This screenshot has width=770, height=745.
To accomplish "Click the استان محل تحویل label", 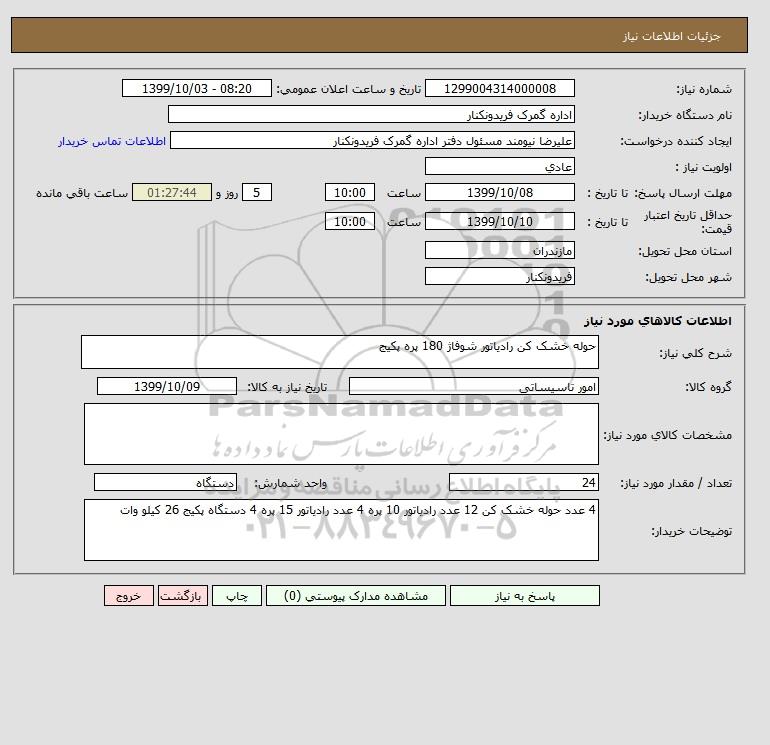I will point(685,251).
